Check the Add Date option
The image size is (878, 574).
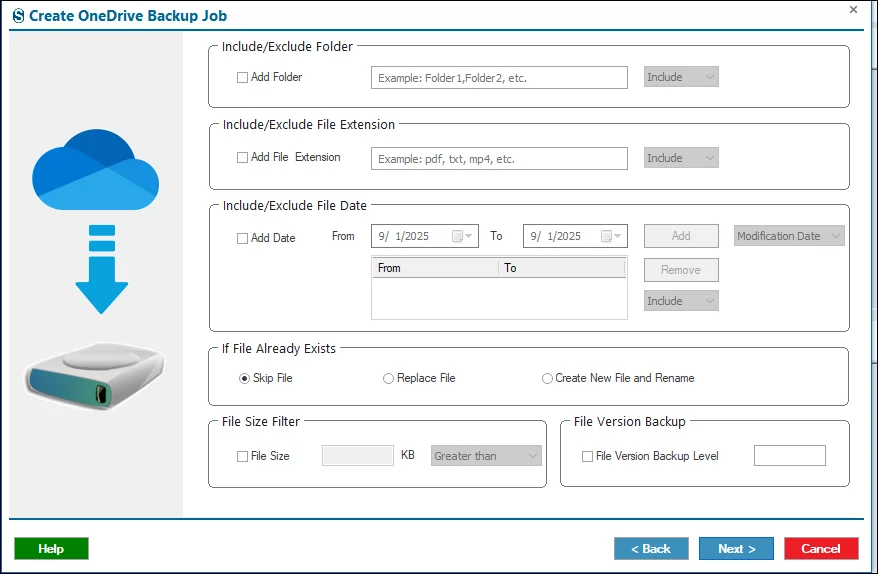click(242, 238)
